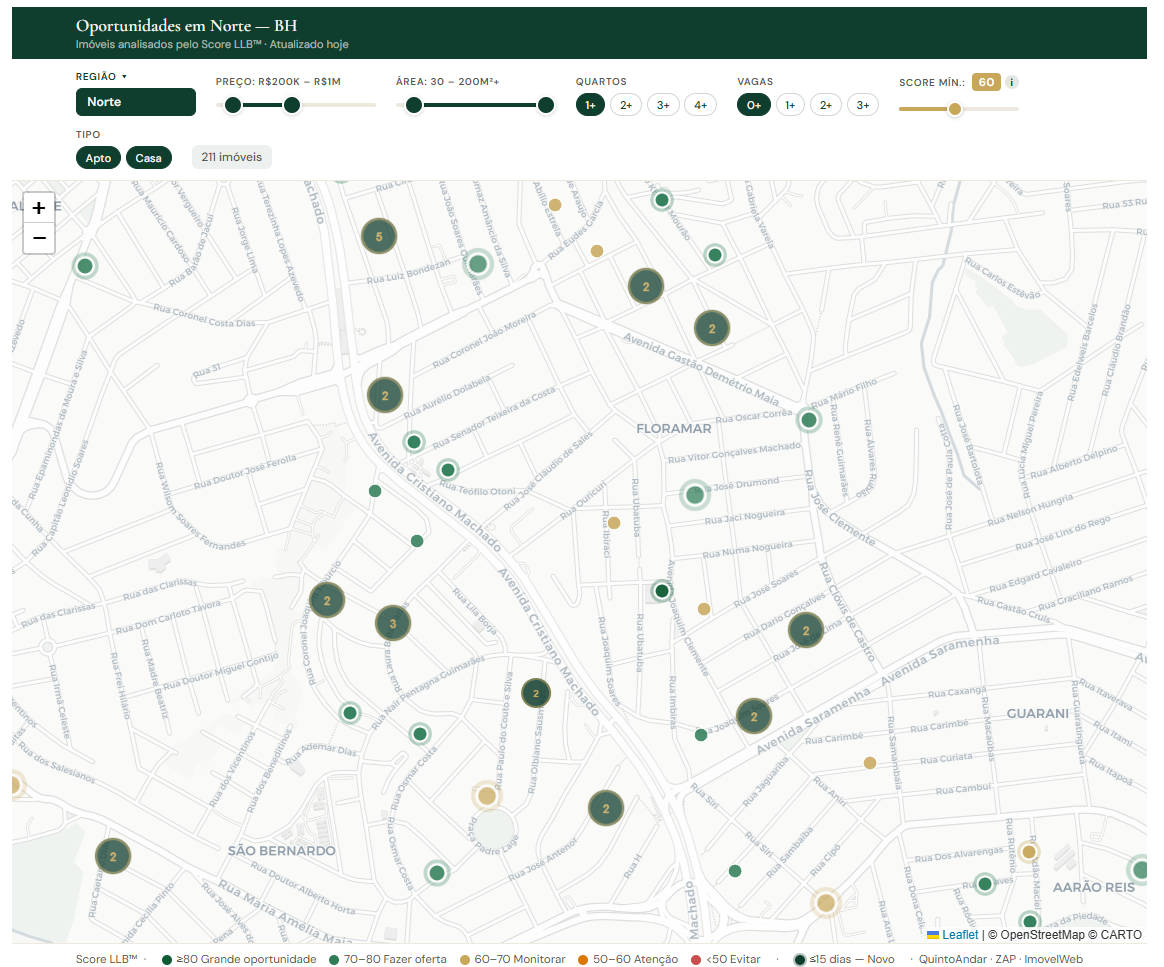Image resolution: width=1164 pixels, height=967 pixels.
Task: Select new dark-green marker on Rua Joaquim Clemente
Action: tap(661, 591)
